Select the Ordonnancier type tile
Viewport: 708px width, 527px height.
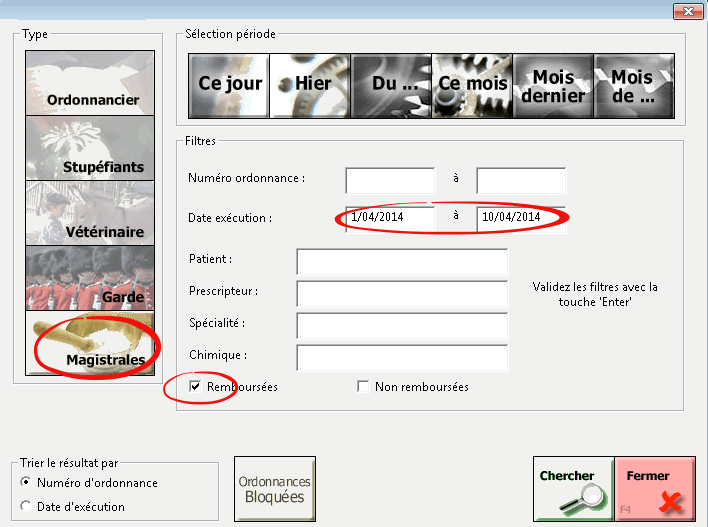point(90,83)
